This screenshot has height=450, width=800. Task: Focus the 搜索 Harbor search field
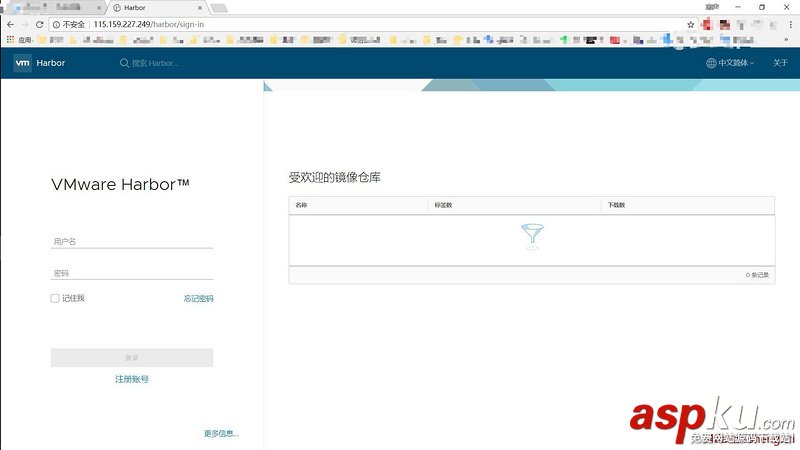[x=155, y=63]
